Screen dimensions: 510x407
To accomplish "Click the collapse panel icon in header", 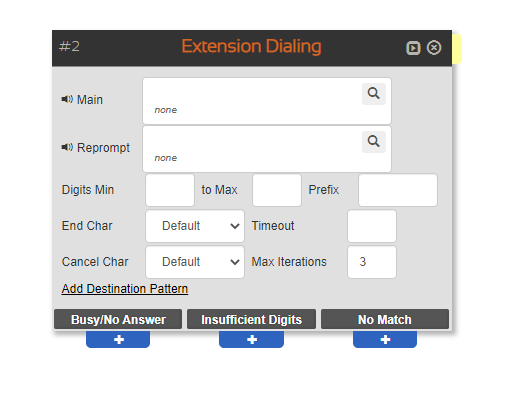I will pyautogui.click(x=413, y=48).
